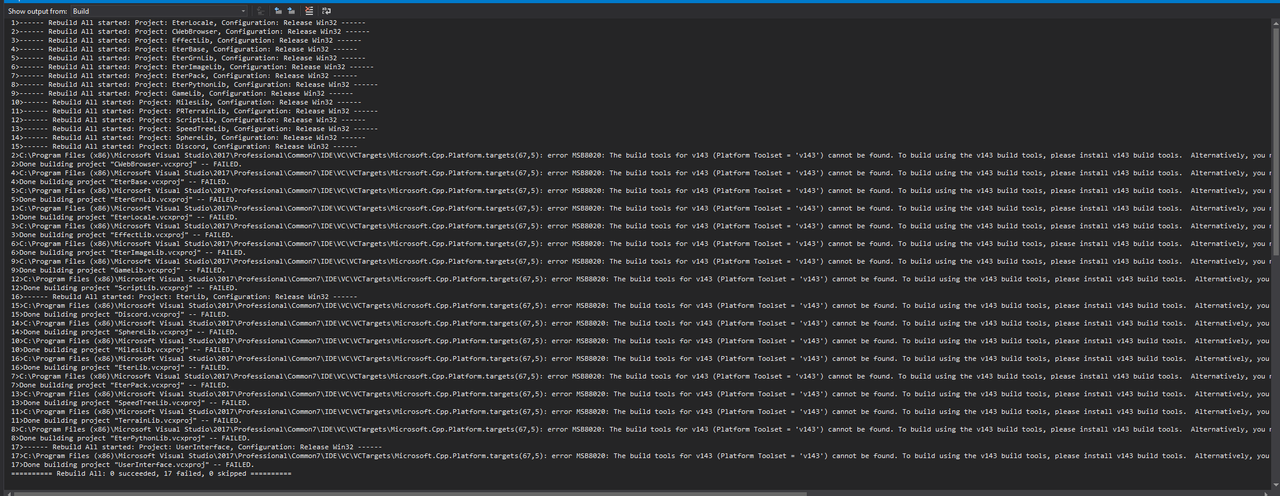This screenshot has height=496, width=1280.
Task: Click 'Done building project "EterBase.vcxproj" -- FAILED.'
Action: pos(120,181)
